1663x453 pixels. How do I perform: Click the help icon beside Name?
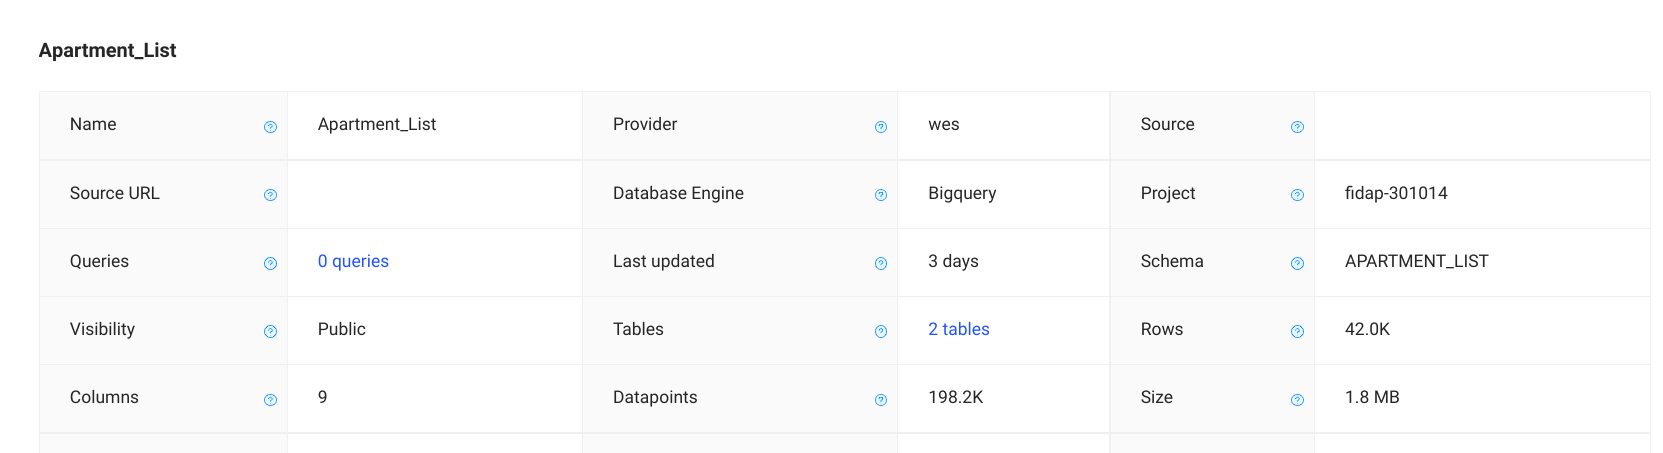tap(270, 127)
